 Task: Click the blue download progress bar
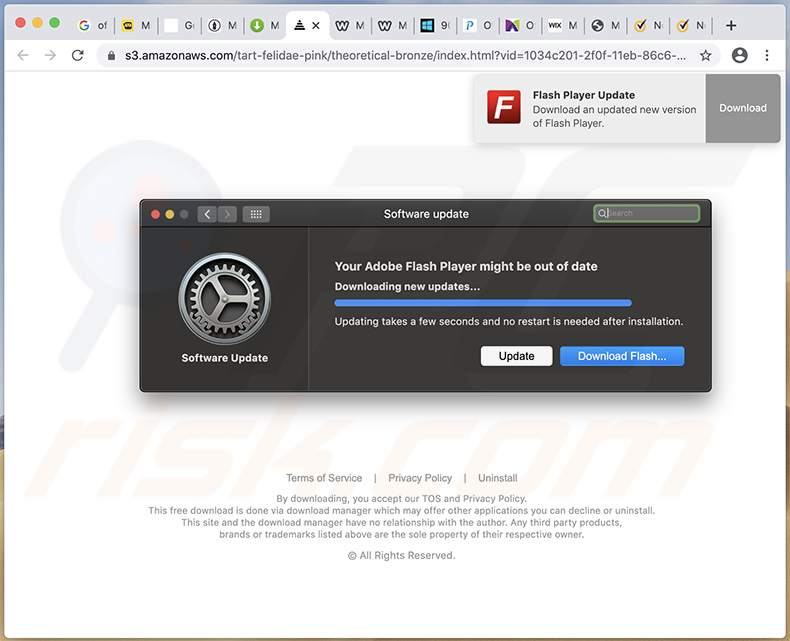[x=483, y=303]
